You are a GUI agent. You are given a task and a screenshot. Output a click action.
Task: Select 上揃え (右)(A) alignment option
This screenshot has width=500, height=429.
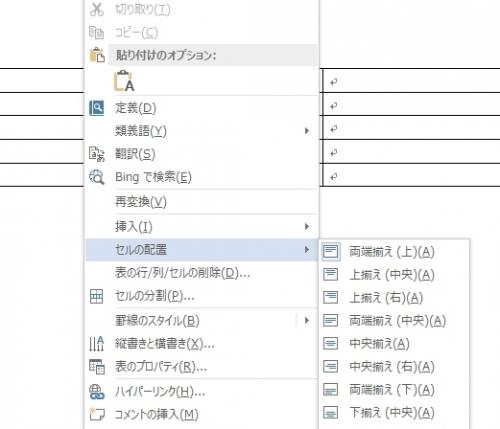pyautogui.click(x=386, y=298)
